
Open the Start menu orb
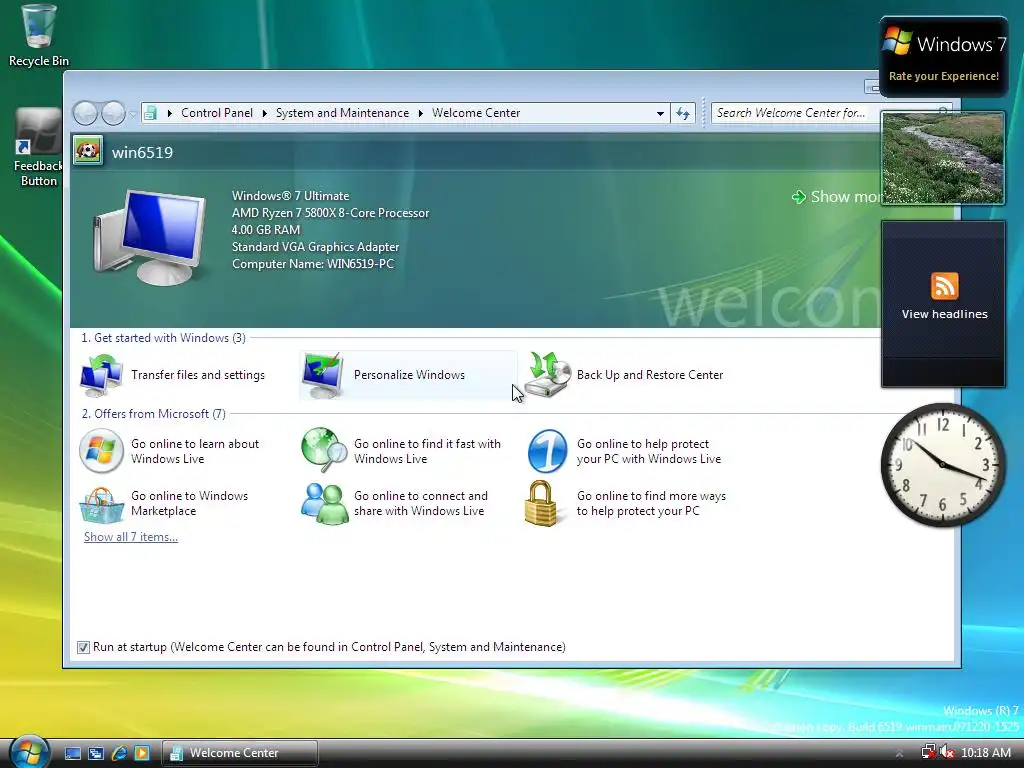coord(29,752)
